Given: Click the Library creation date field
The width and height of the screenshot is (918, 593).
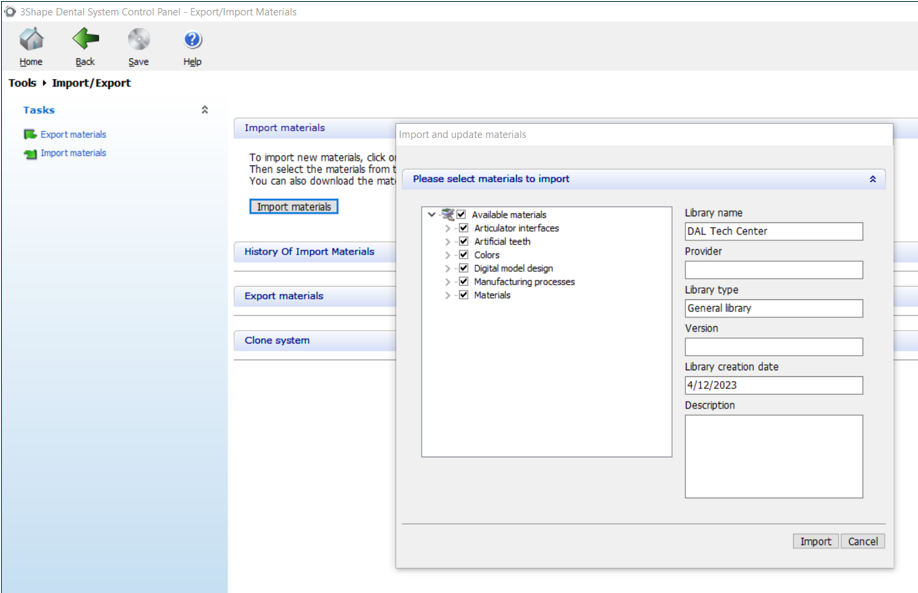Looking at the screenshot, I should point(774,385).
